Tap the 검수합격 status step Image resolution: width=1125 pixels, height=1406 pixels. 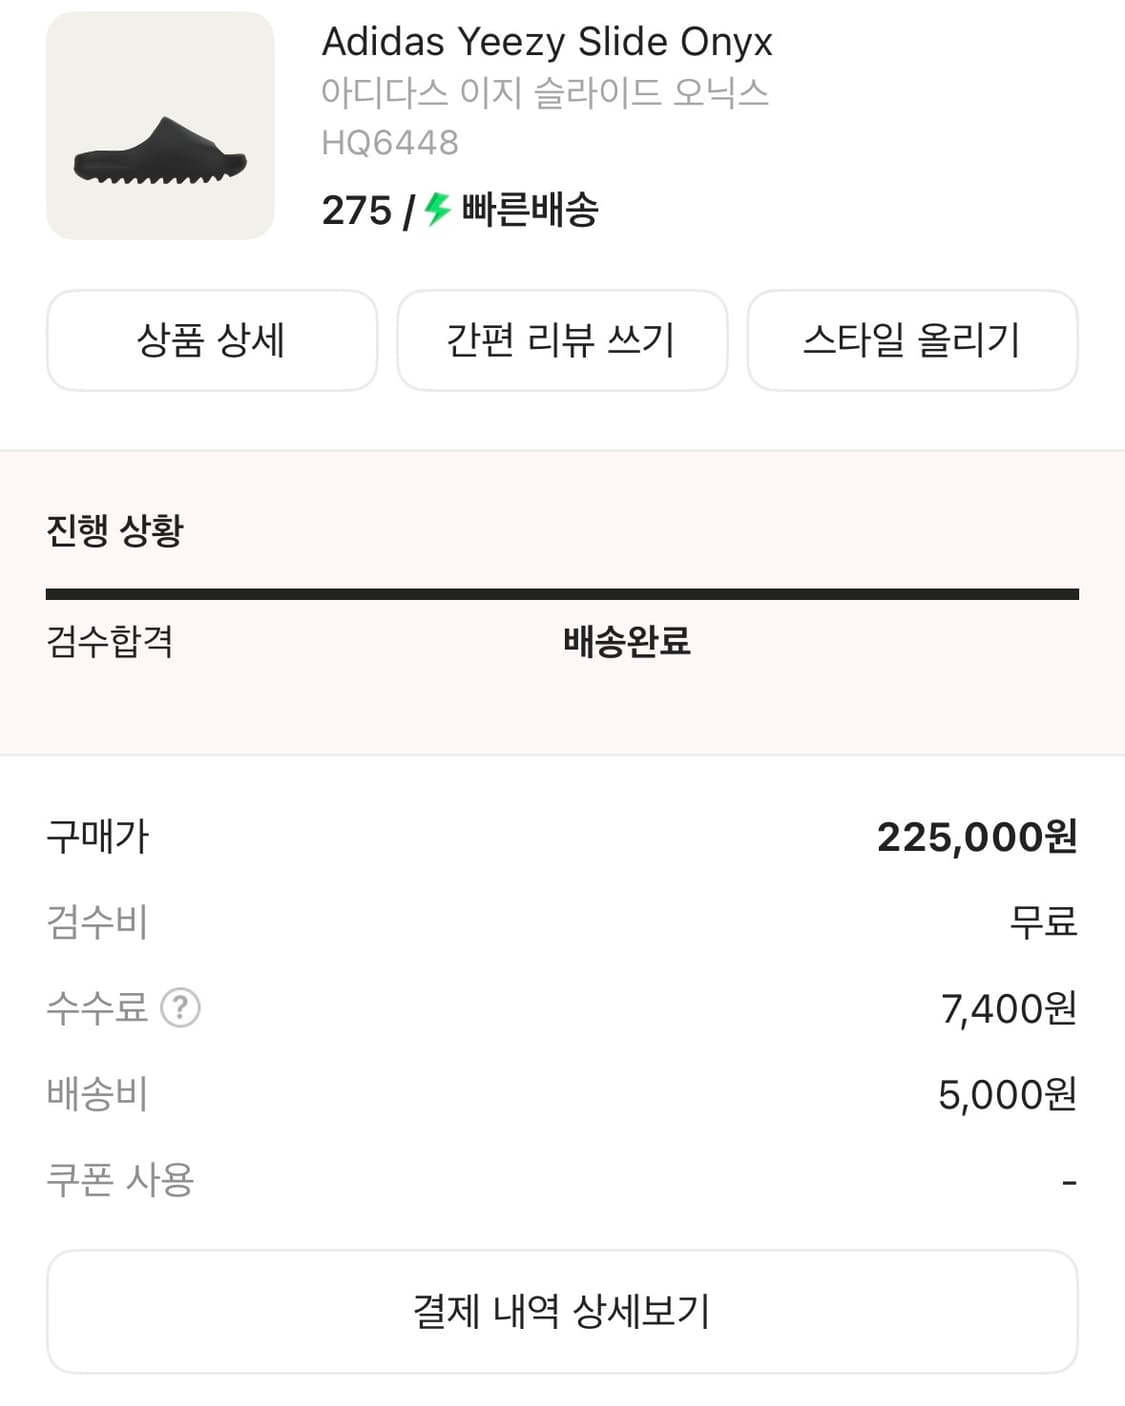point(110,641)
